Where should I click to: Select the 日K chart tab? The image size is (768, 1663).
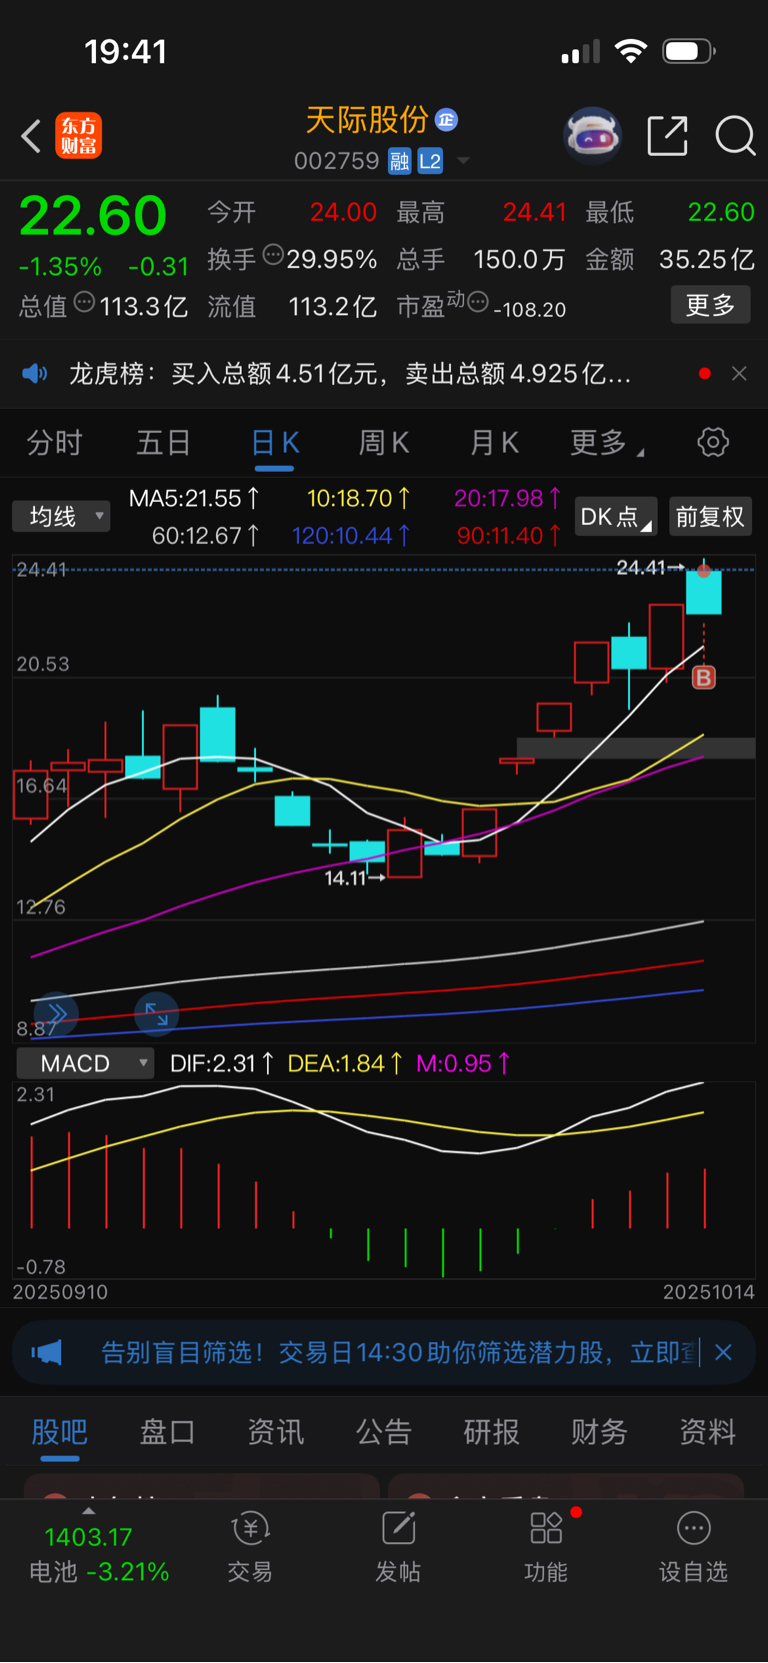275,443
